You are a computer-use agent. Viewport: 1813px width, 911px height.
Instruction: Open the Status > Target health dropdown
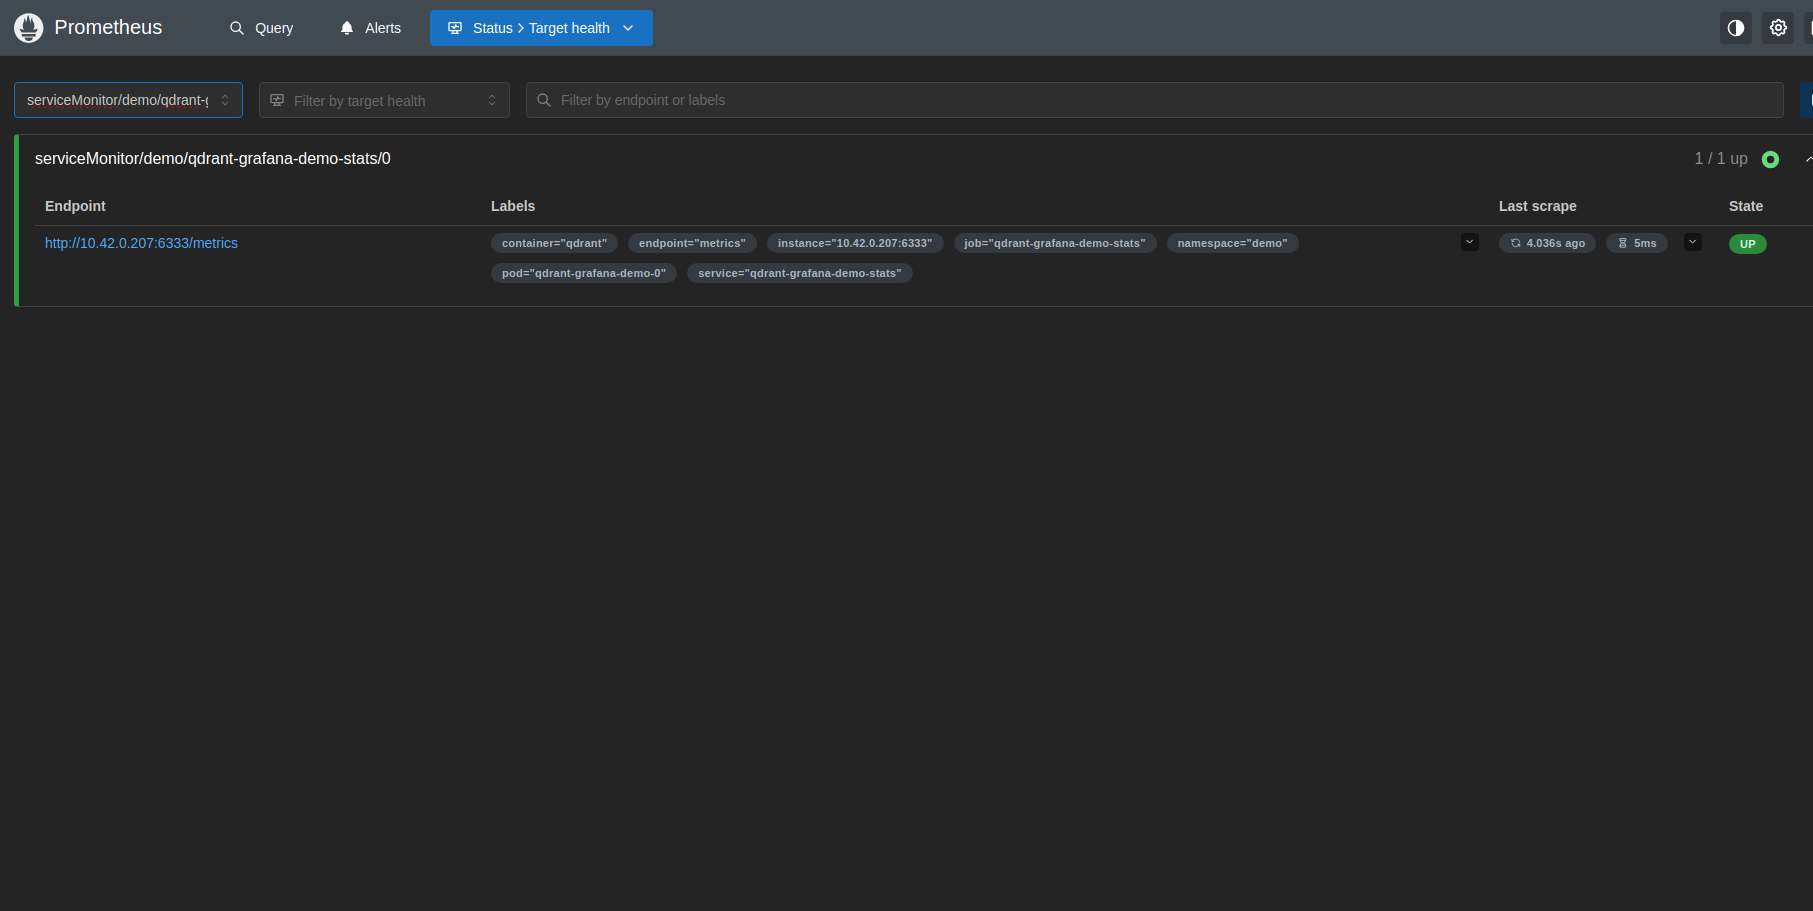(541, 28)
